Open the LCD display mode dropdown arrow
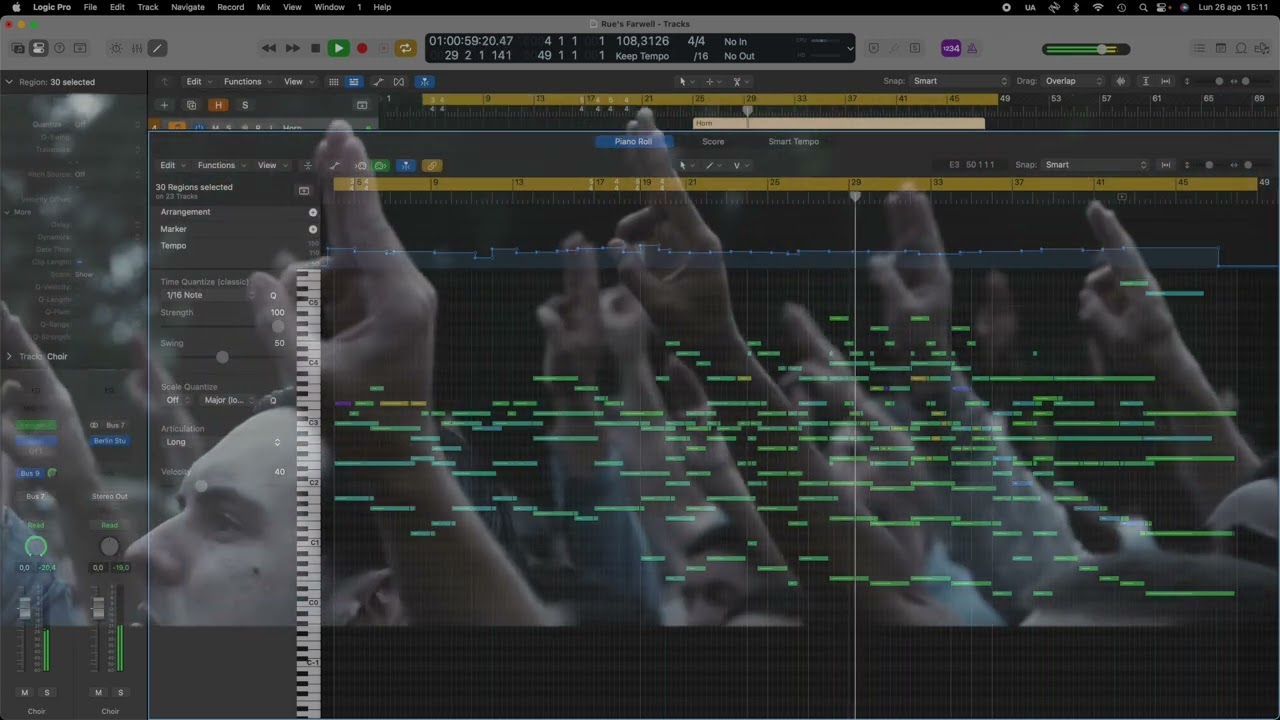The height and width of the screenshot is (720, 1280). (850, 48)
